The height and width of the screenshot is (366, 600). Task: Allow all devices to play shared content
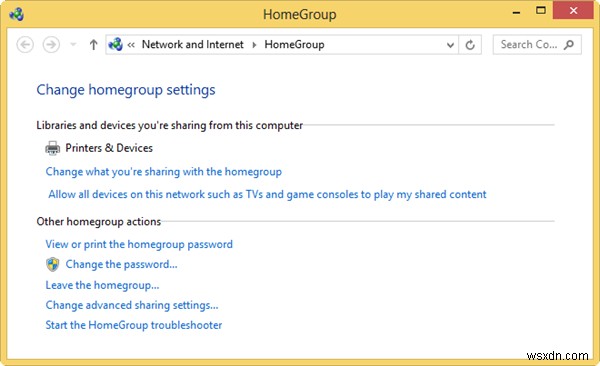point(267,194)
